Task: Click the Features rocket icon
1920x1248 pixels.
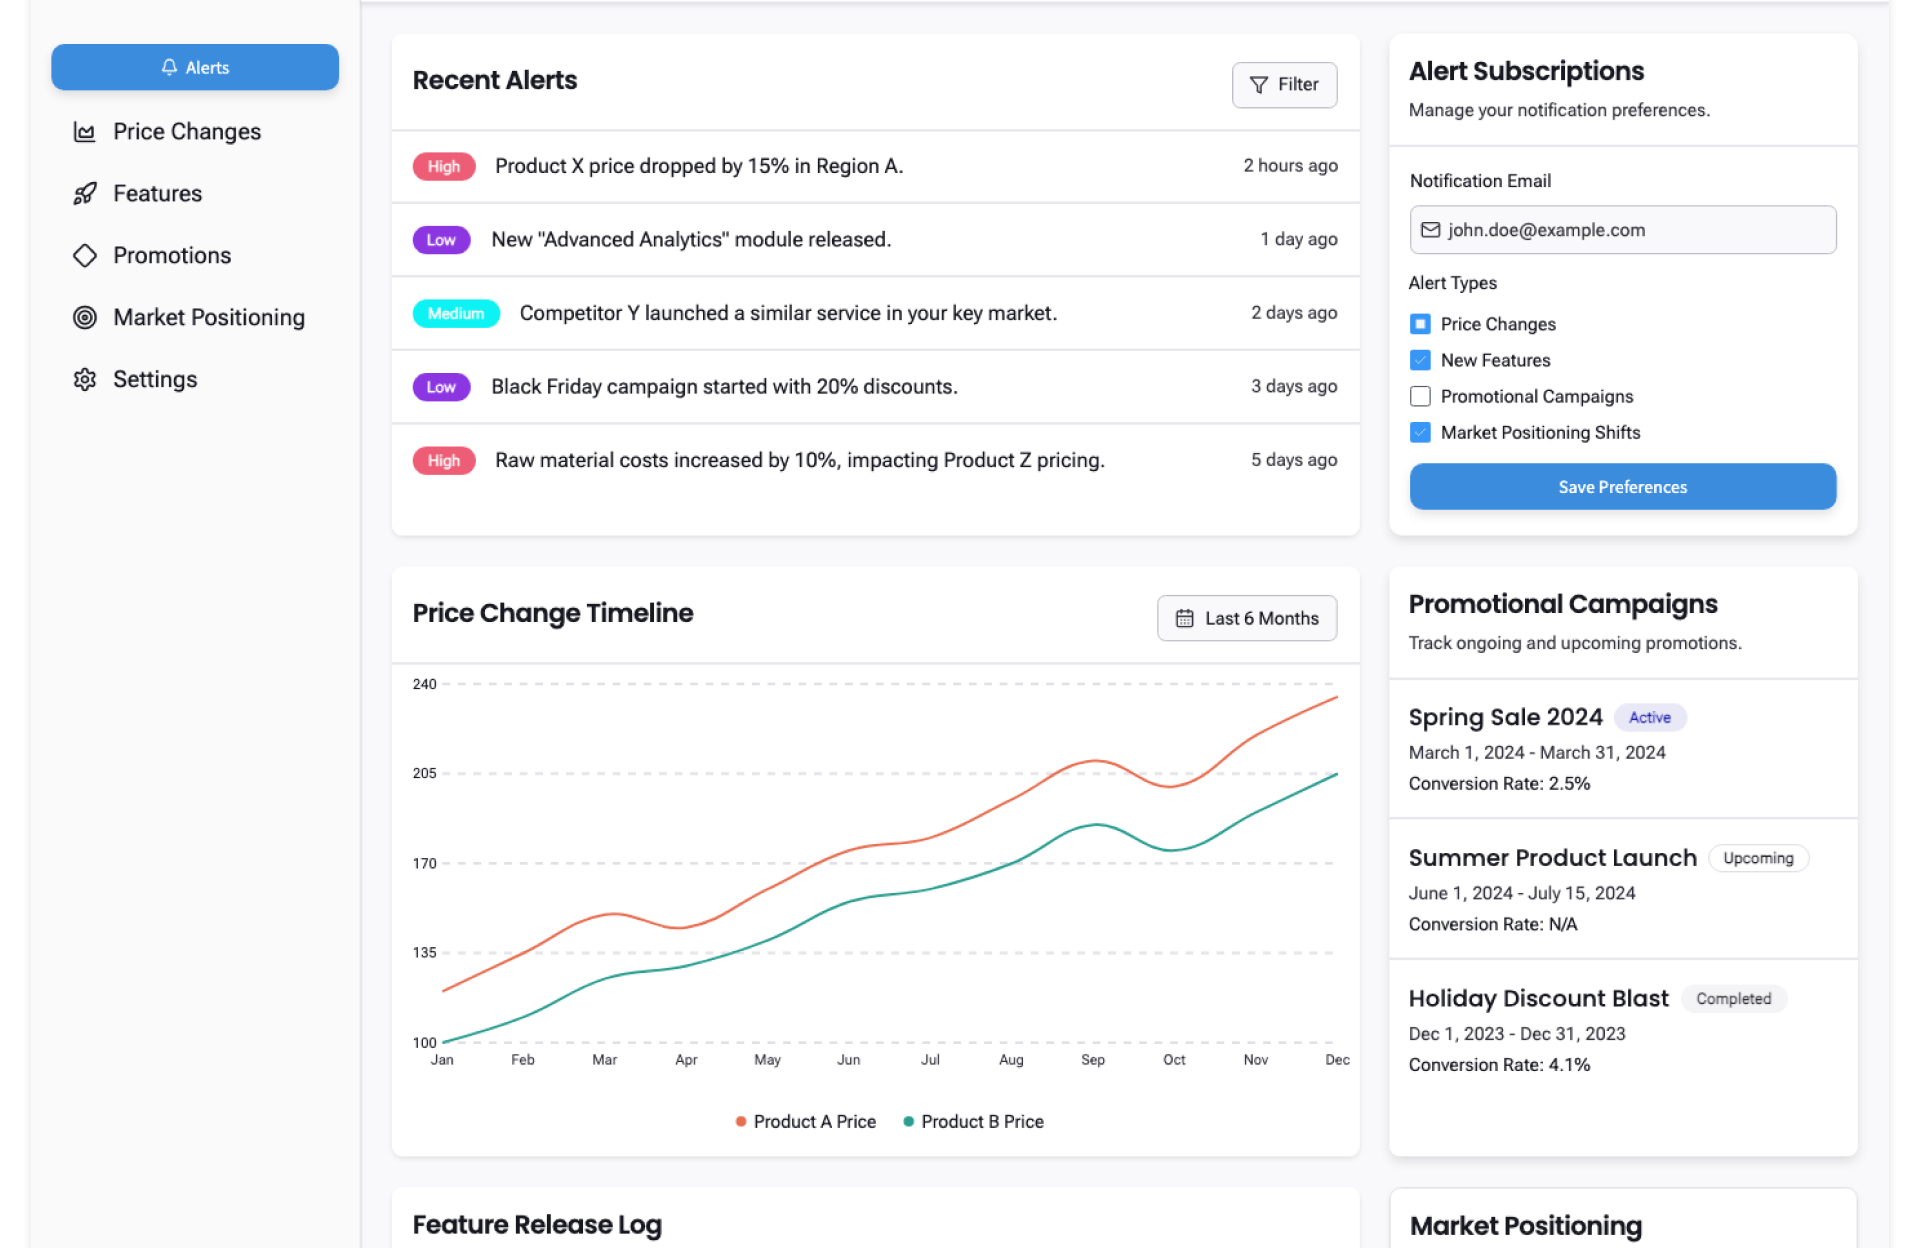Action: coord(85,194)
